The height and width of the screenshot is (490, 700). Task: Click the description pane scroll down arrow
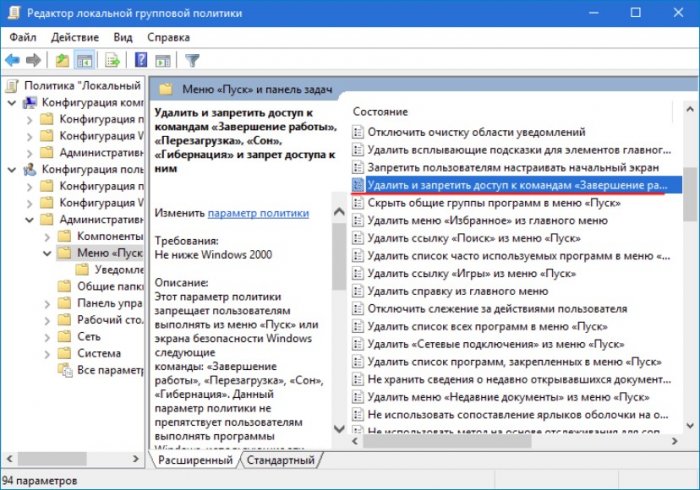coord(339,429)
